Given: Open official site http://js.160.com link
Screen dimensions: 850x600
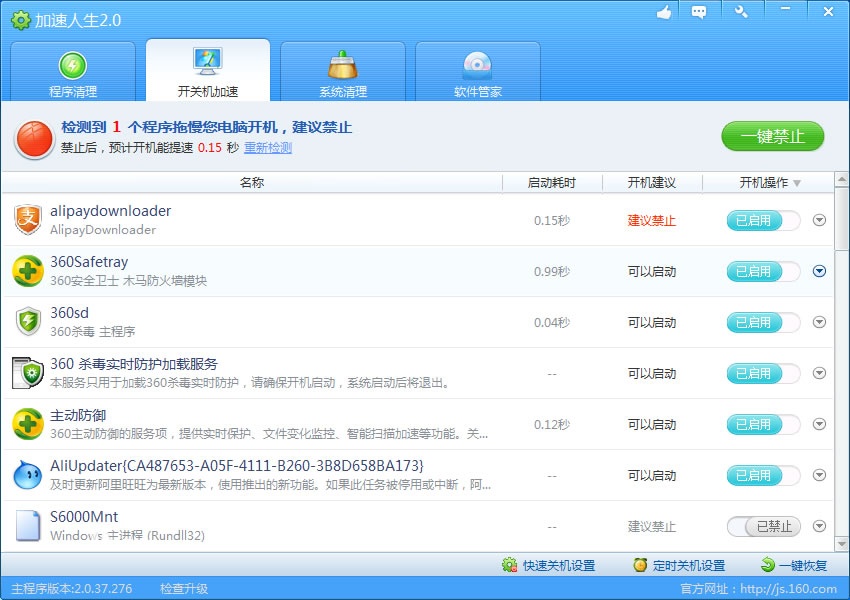Looking at the screenshot, I should pyautogui.click(x=788, y=589).
